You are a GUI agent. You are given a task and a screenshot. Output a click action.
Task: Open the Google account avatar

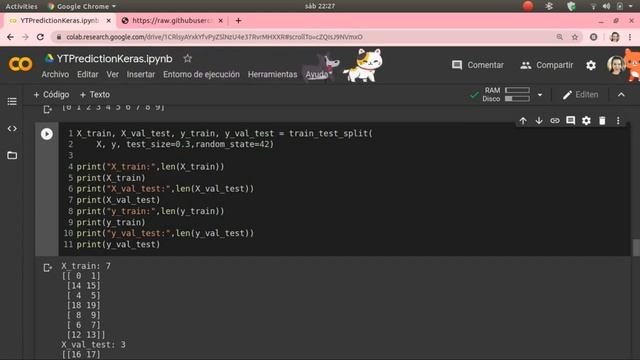[616, 65]
